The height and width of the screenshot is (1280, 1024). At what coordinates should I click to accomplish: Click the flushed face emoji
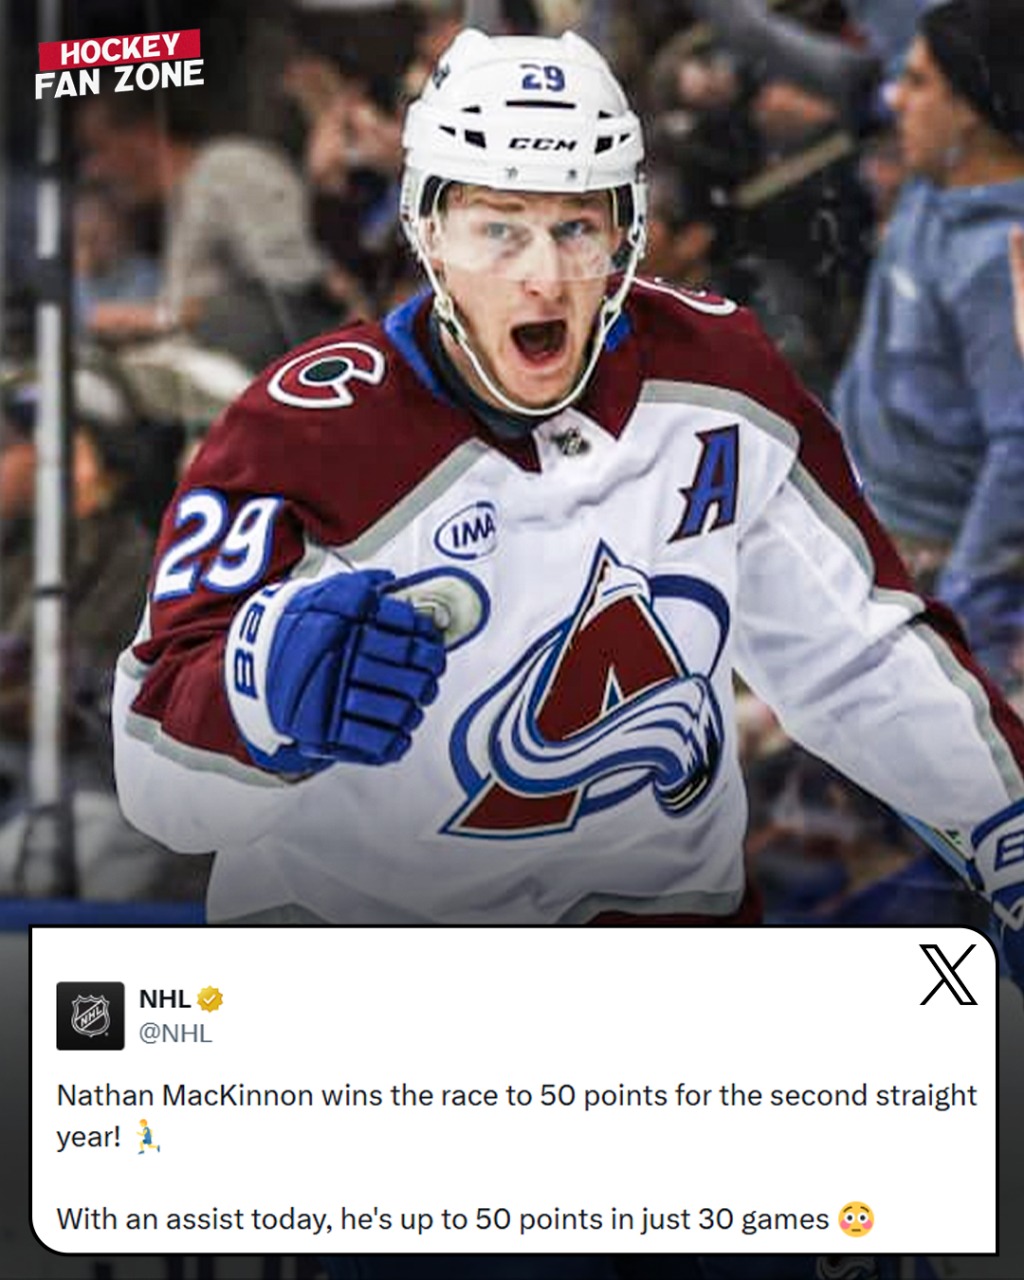click(x=857, y=1219)
